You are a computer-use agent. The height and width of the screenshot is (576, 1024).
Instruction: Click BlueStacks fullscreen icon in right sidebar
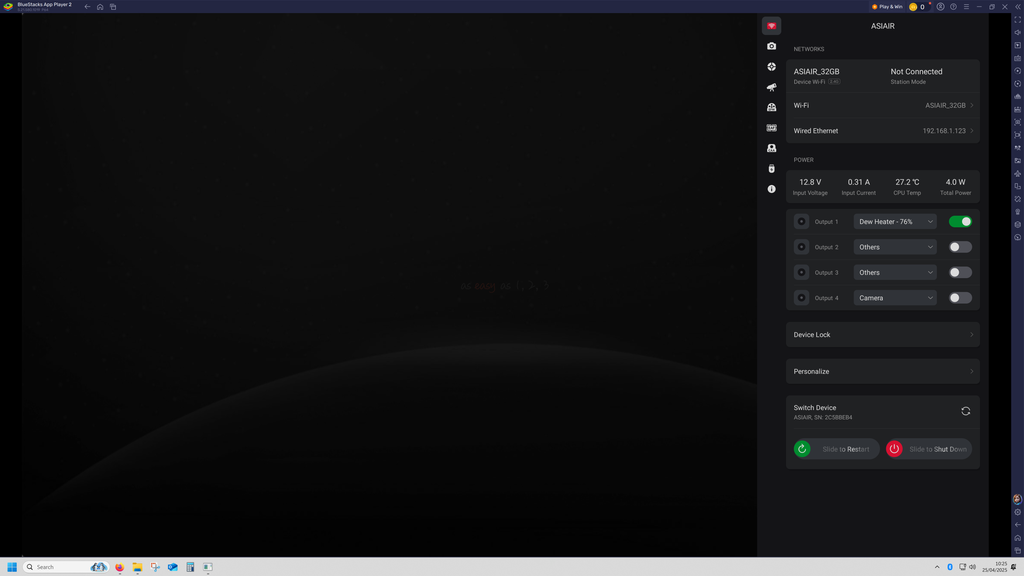(x=1017, y=20)
